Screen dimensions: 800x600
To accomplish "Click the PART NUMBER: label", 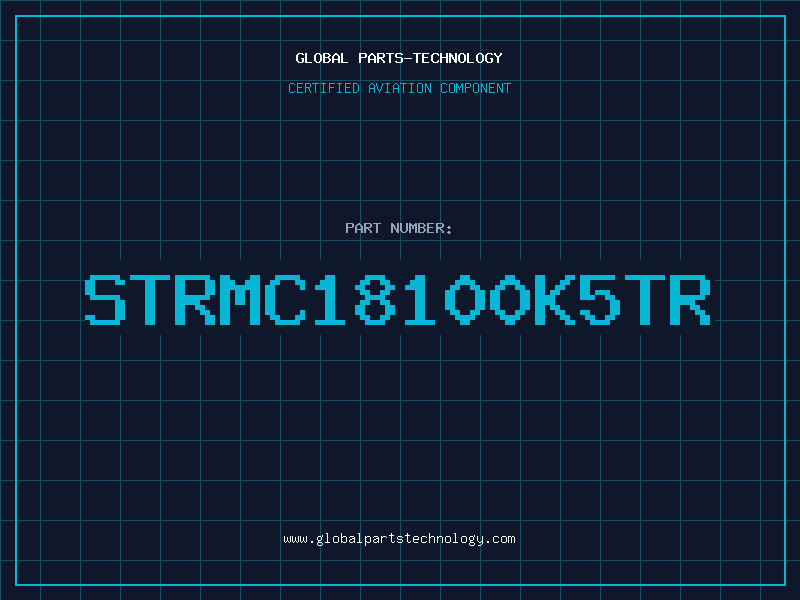I will [399, 228].
